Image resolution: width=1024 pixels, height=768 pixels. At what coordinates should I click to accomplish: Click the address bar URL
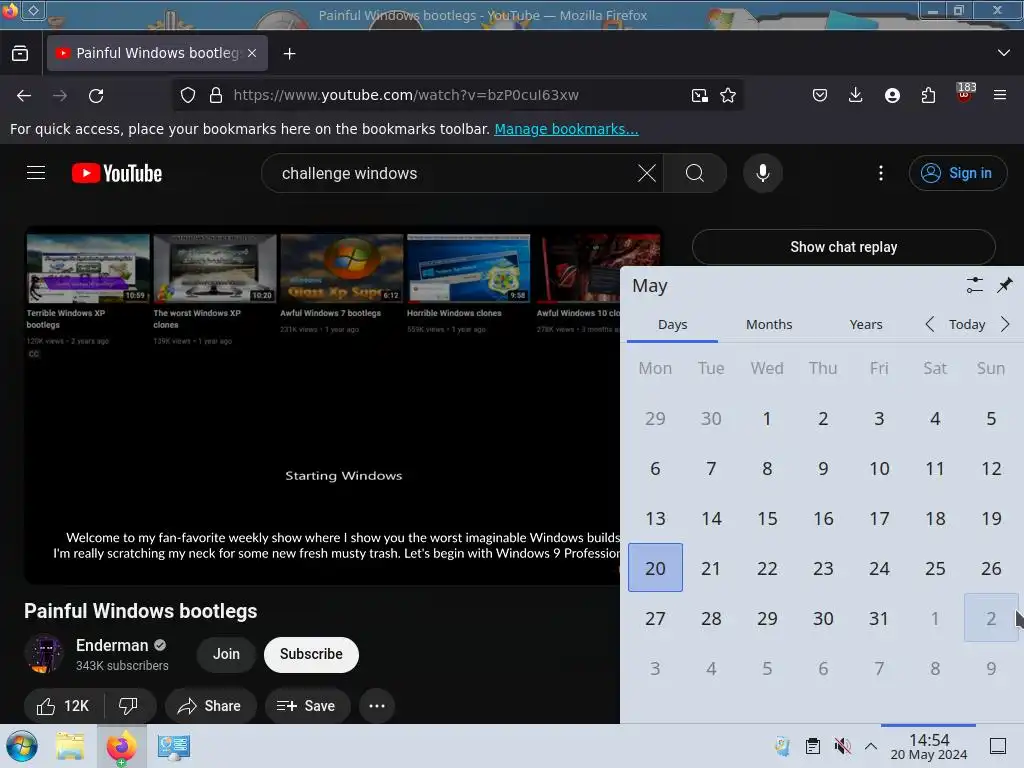click(x=406, y=95)
